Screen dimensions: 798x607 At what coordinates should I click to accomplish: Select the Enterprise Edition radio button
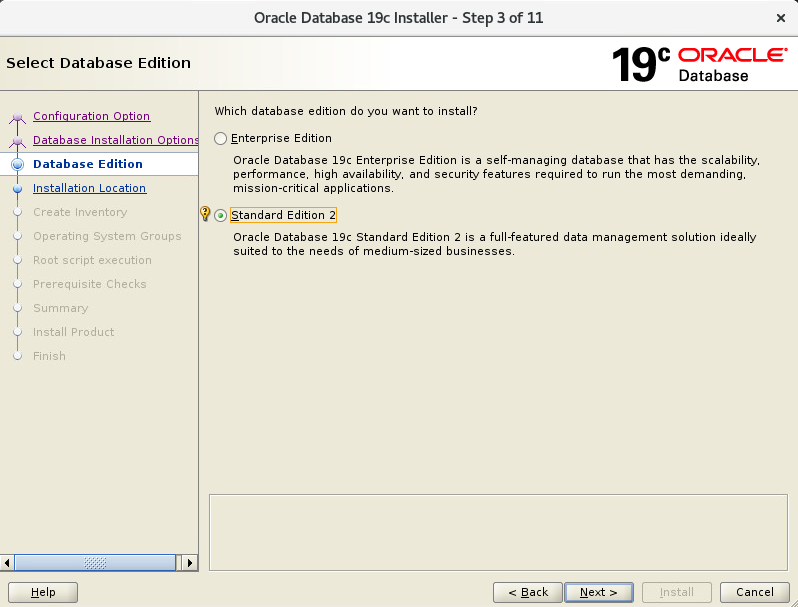click(220, 138)
